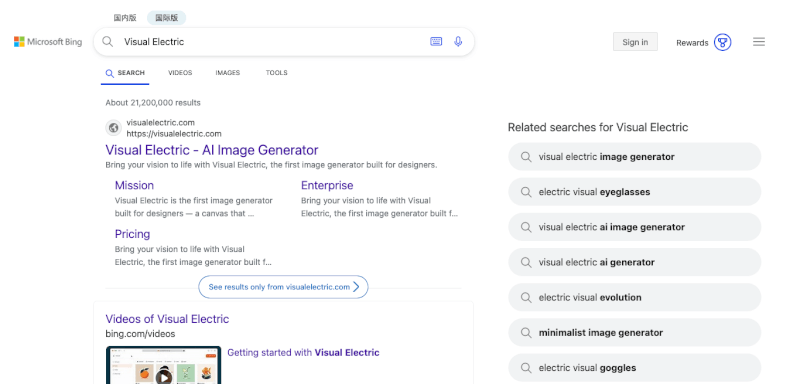Open the Enterprise sitelink

click(327, 185)
